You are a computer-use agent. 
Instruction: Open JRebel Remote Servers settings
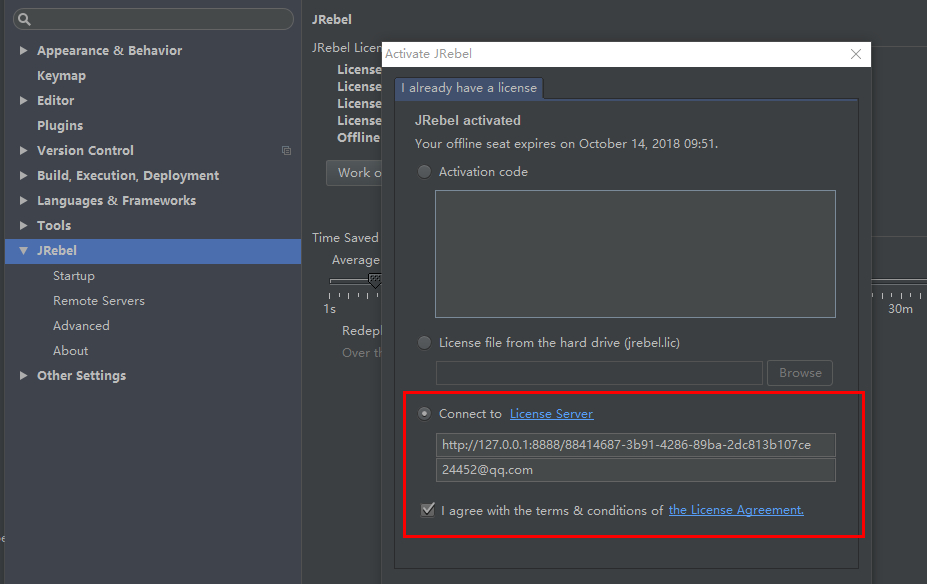(x=99, y=301)
